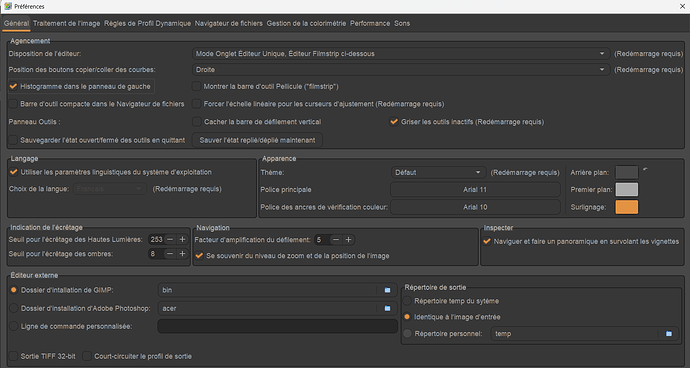Click the Ligne de commande personnalisée field
Screen dimensions: 690x368
pyautogui.click(x=278, y=326)
